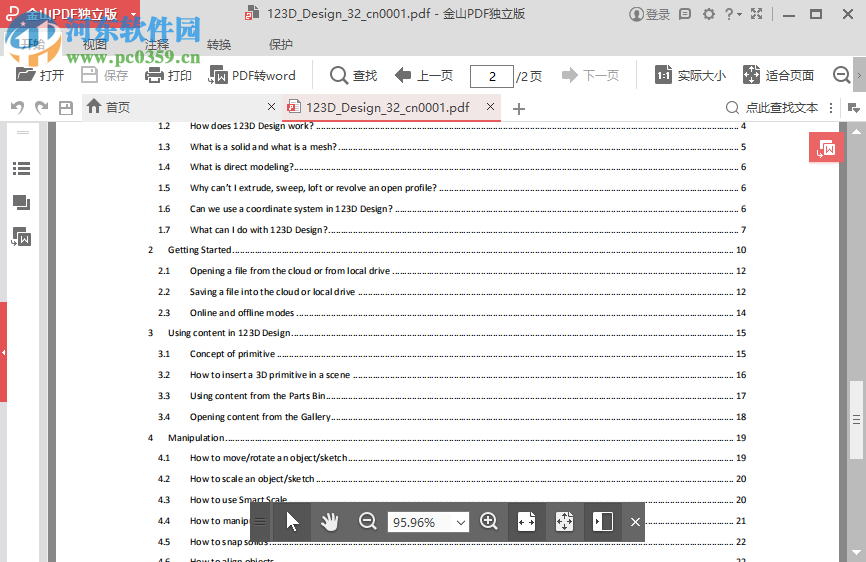Image resolution: width=866 pixels, height=562 pixels.
Task: Open the outline list panel in sidebar
Action: click(21, 169)
